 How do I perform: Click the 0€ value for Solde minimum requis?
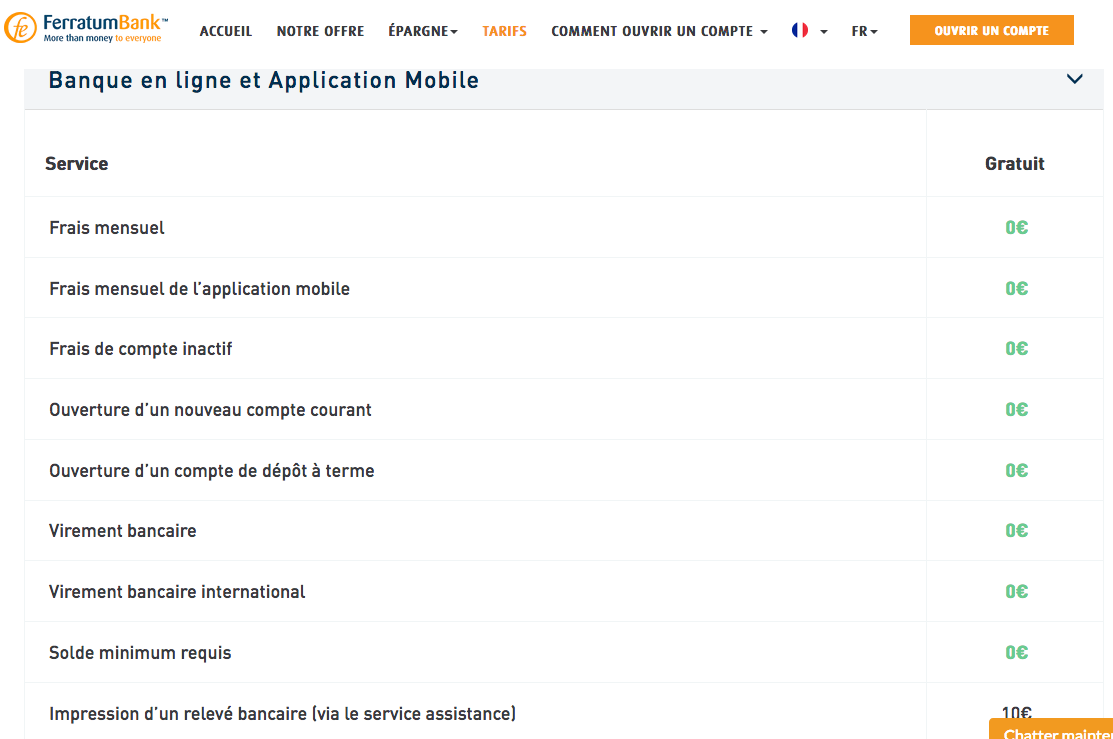coord(1016,653)
